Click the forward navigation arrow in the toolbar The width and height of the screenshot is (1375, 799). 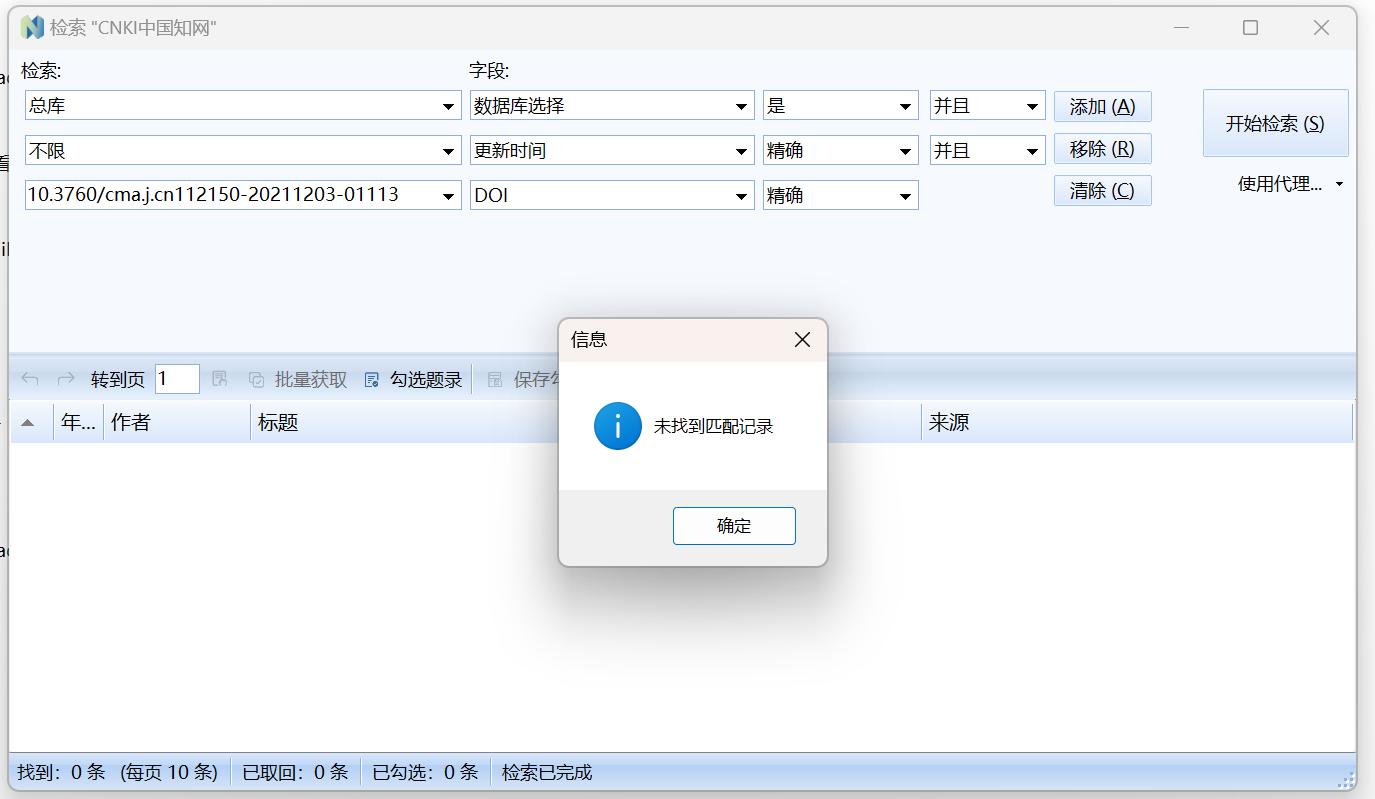click(x=64, y=378)
